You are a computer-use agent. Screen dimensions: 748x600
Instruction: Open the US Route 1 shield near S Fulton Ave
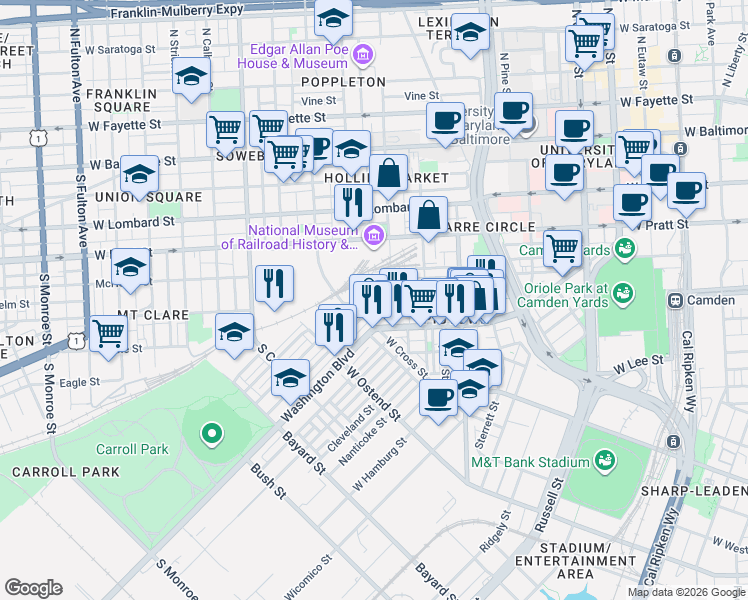76,341
